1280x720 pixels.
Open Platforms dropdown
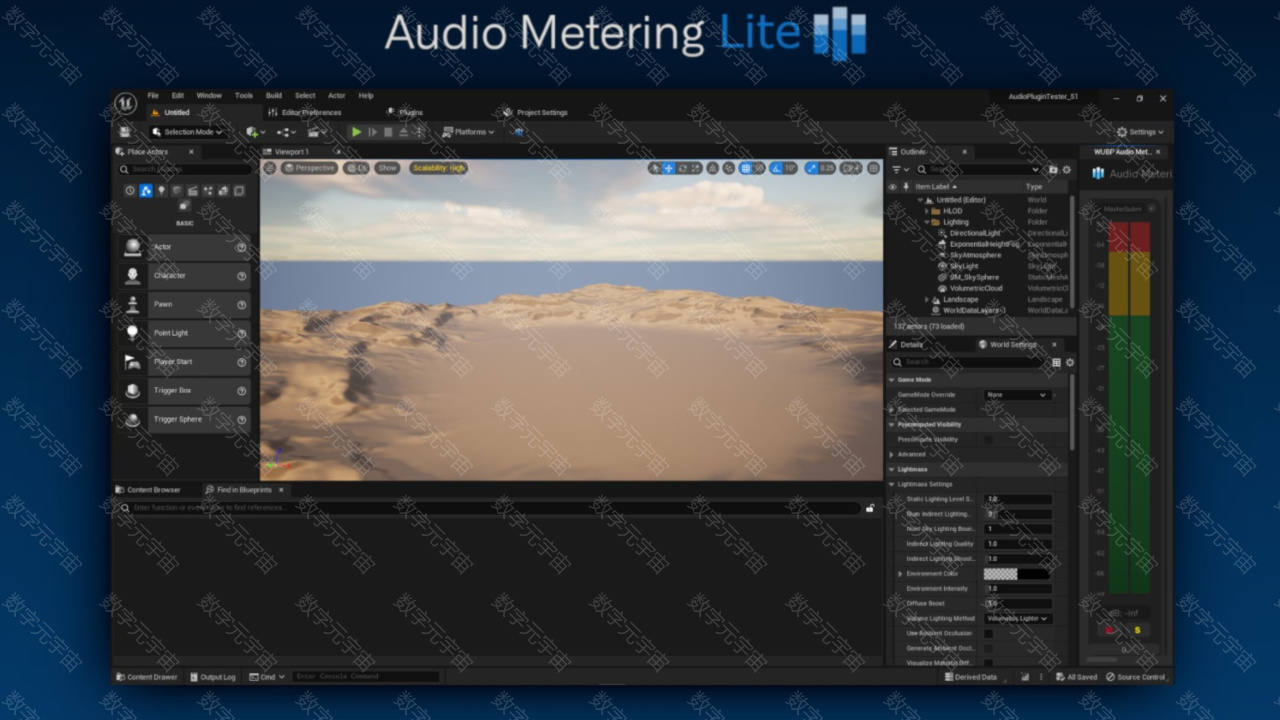tap(469, 132)
